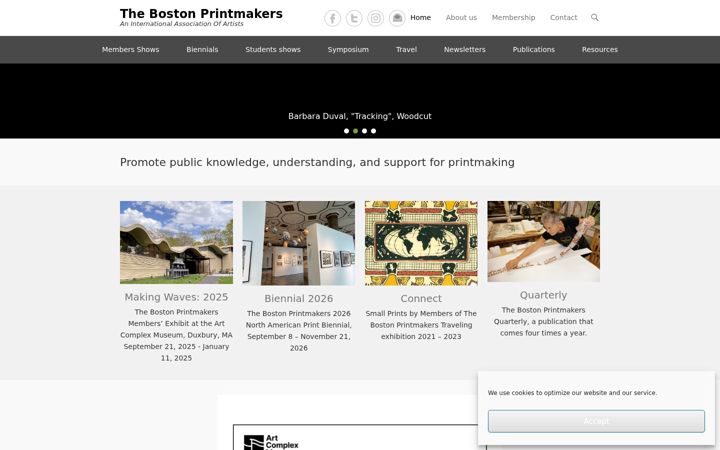Open the Members Shows menu
The image size is (720, 450).
coord(130,50)
